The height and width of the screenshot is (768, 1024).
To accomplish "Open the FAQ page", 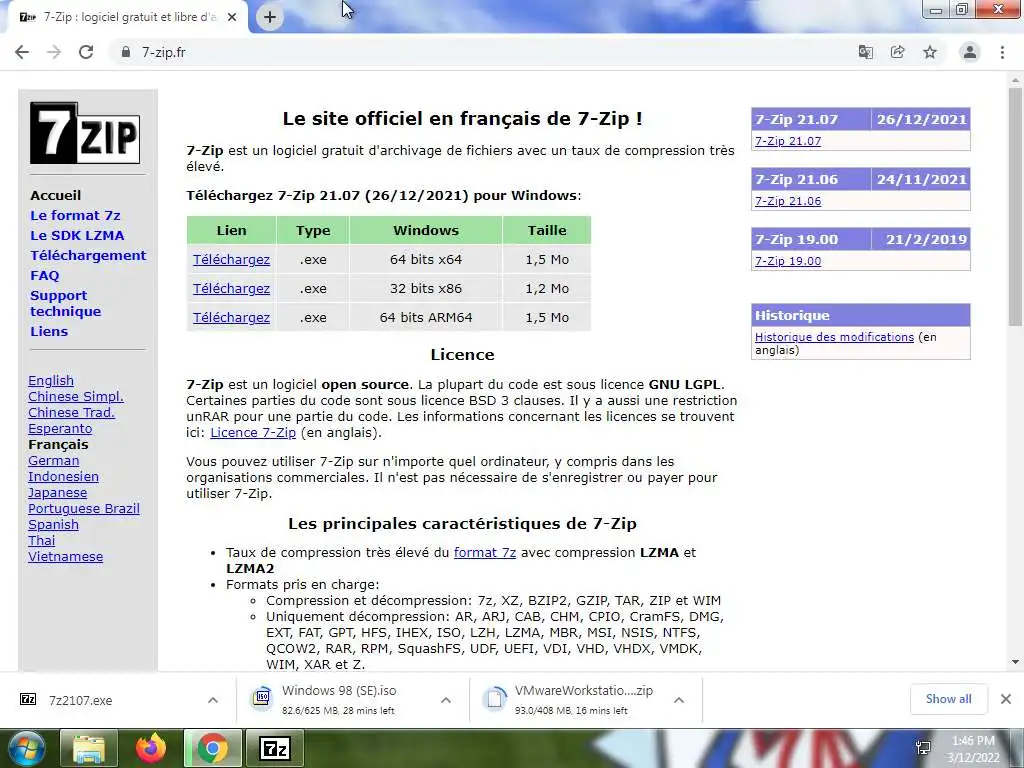I will coord(44,276).
